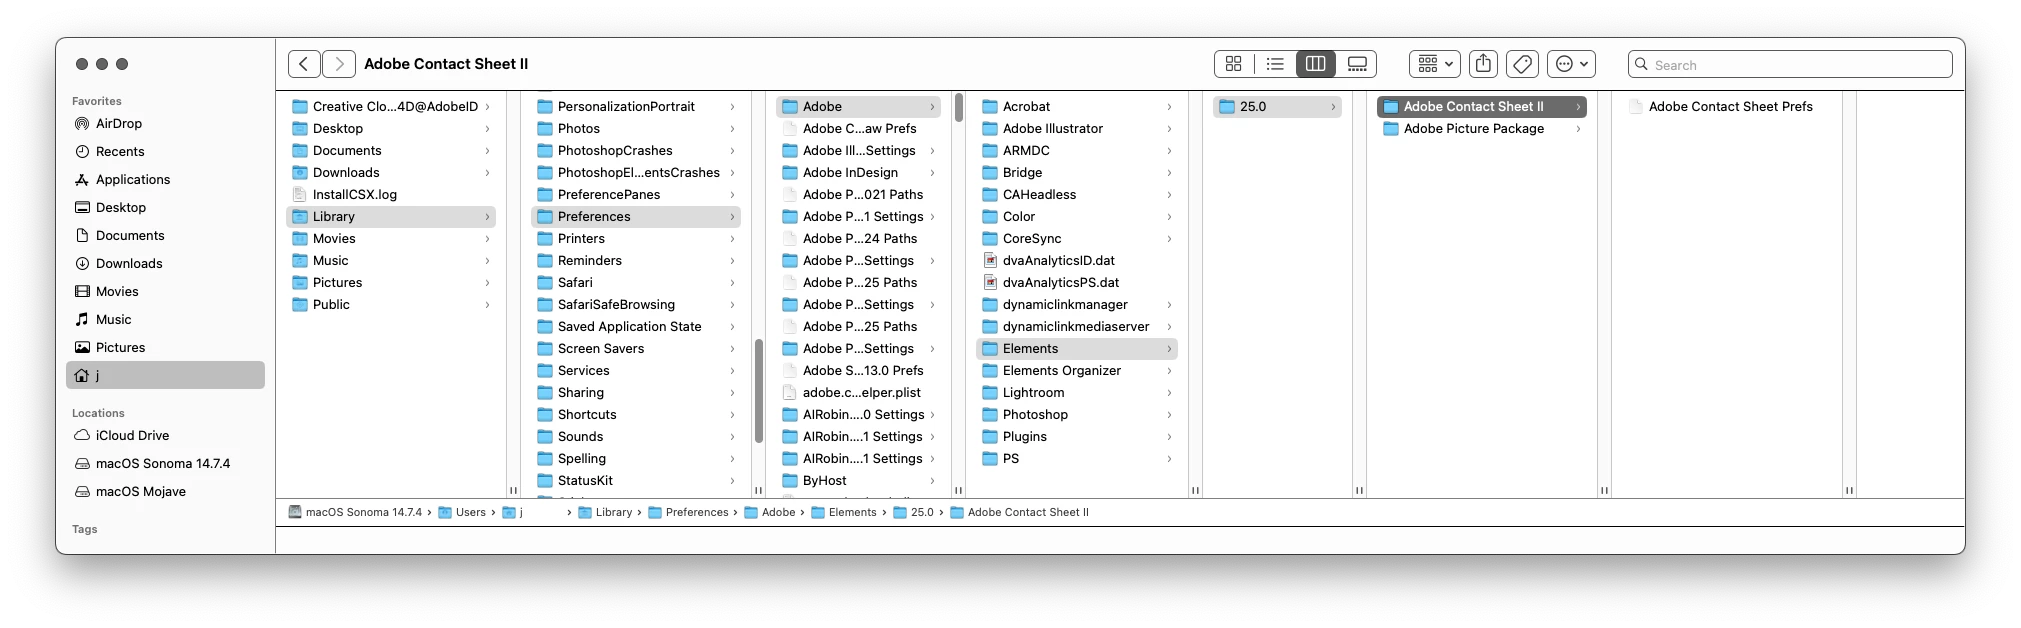
Task: Open iCloud Drive location
Action: click(x=165, y=436)
